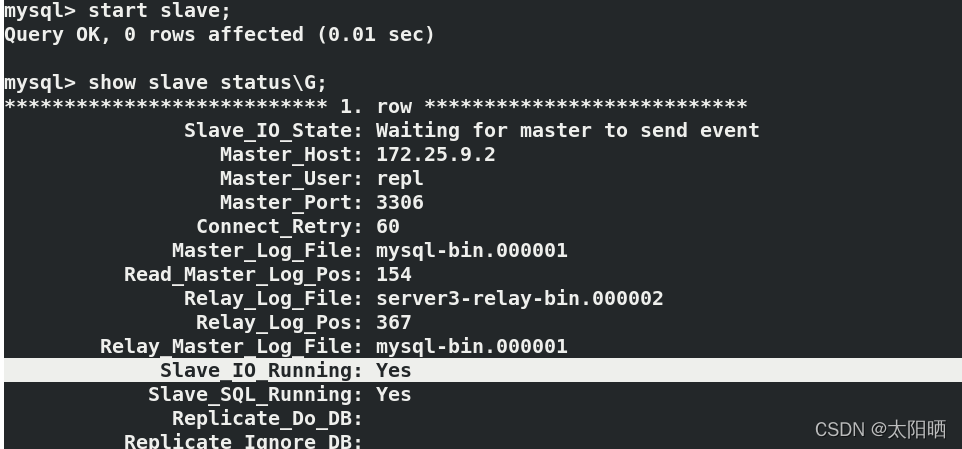The image size is (962, 449).
Task: Click the Read_Master_Log_Pos value 154
Action: click(393, 274)
